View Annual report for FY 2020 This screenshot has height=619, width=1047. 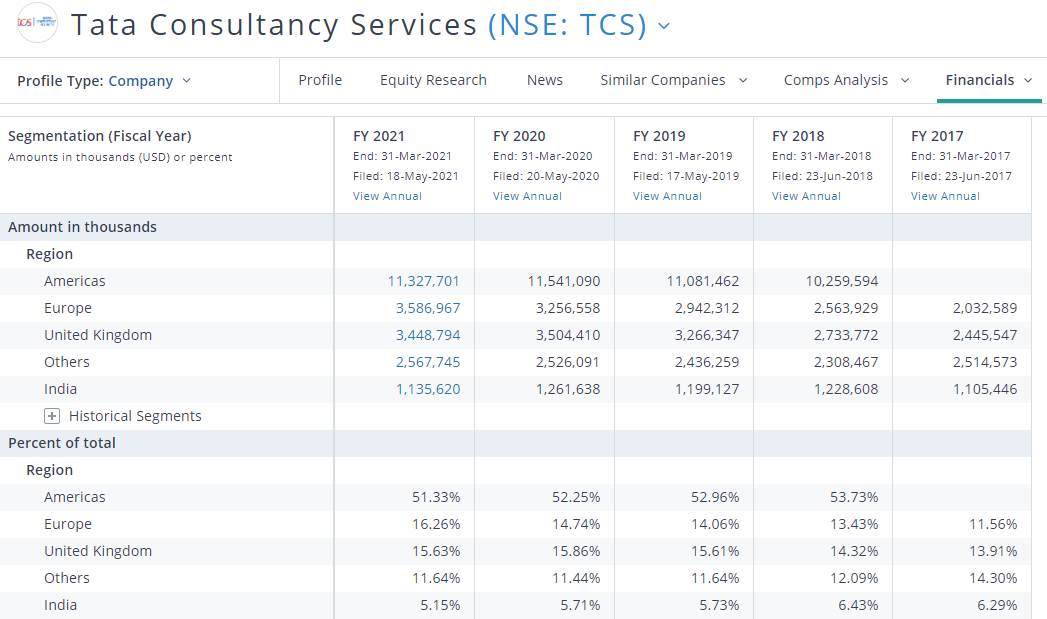pyautogui.click(x=527, y=196)
